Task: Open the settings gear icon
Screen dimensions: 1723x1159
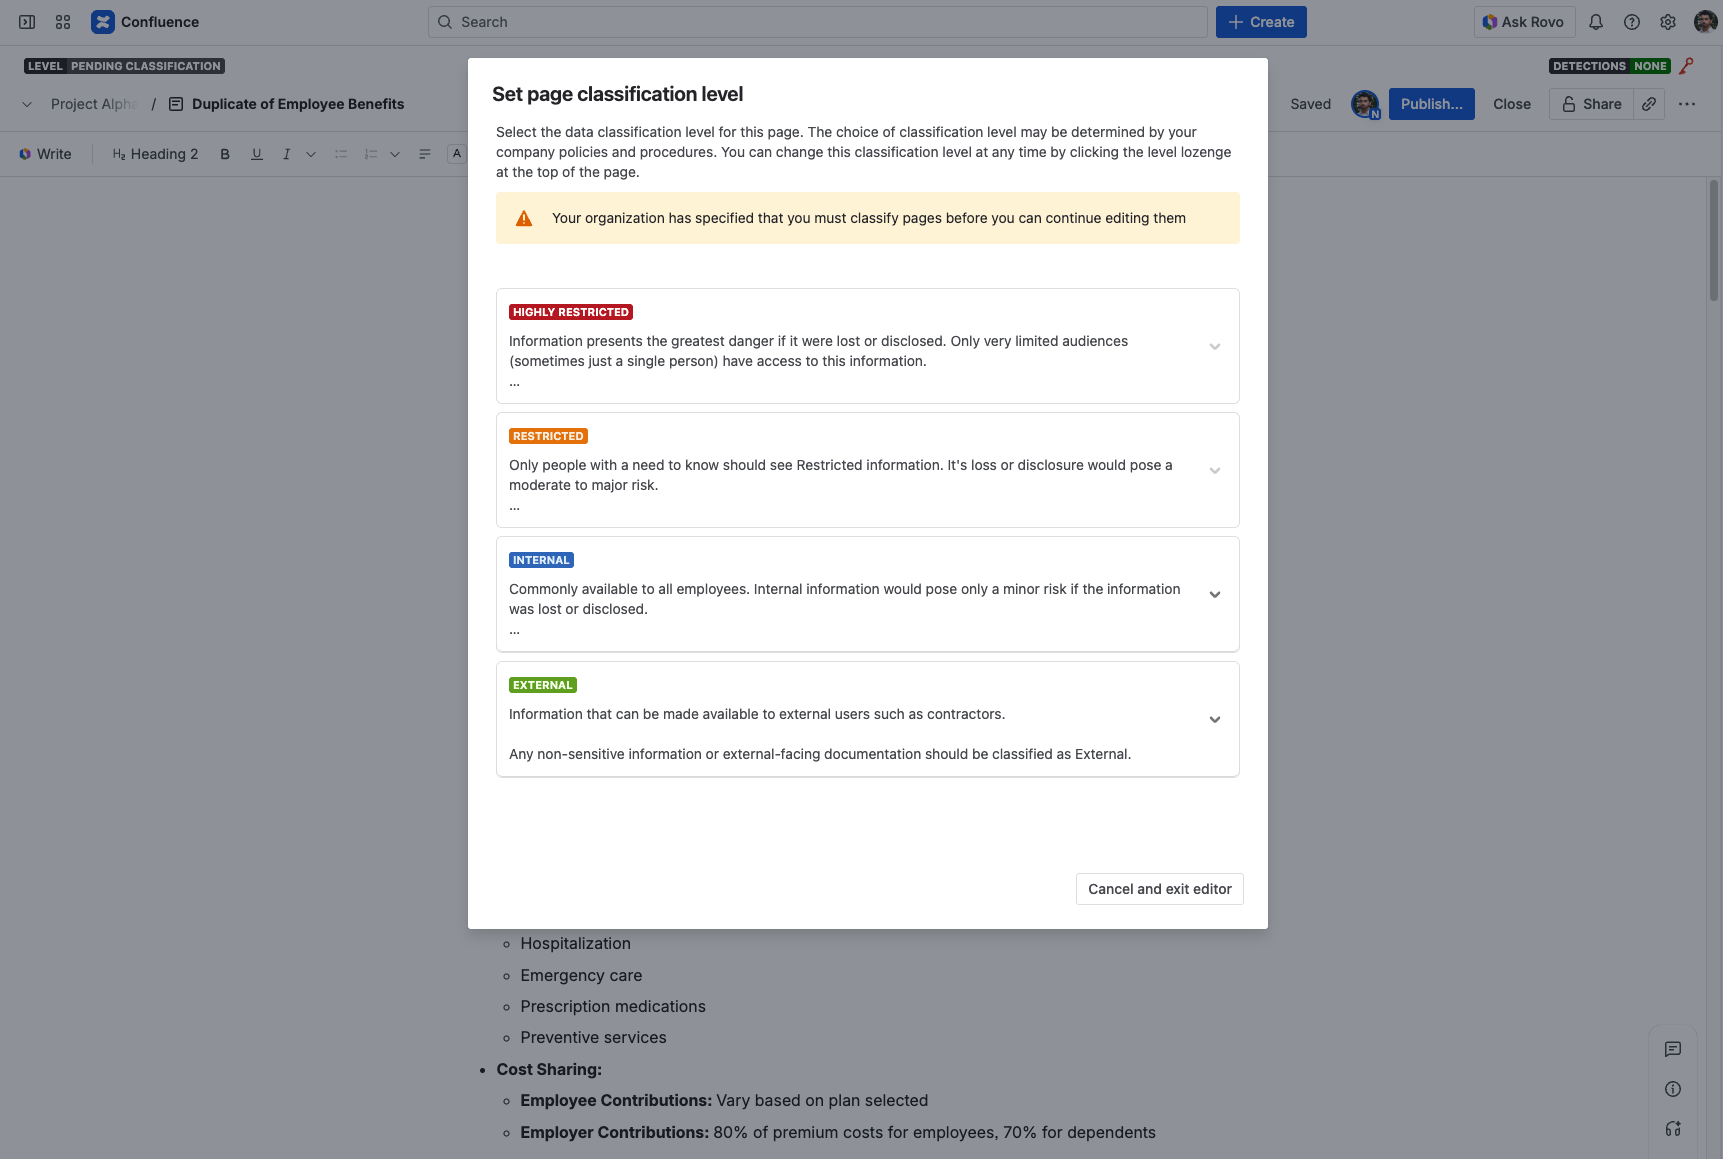Action: (1668, 22)
